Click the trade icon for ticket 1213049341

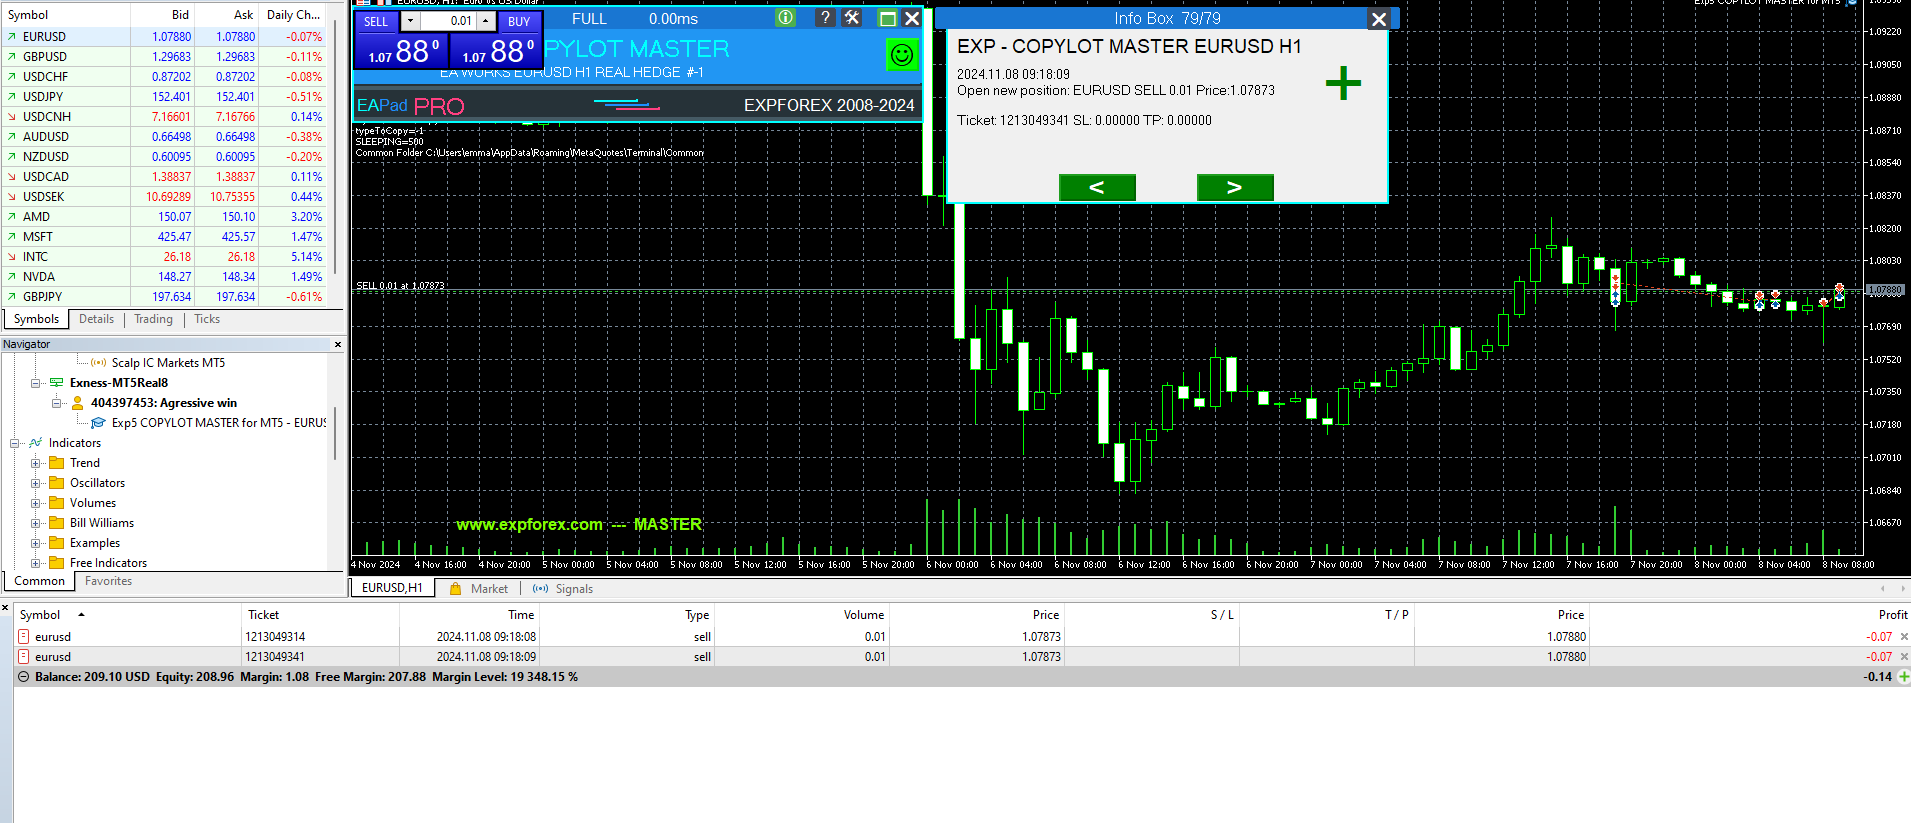[24, 657]
